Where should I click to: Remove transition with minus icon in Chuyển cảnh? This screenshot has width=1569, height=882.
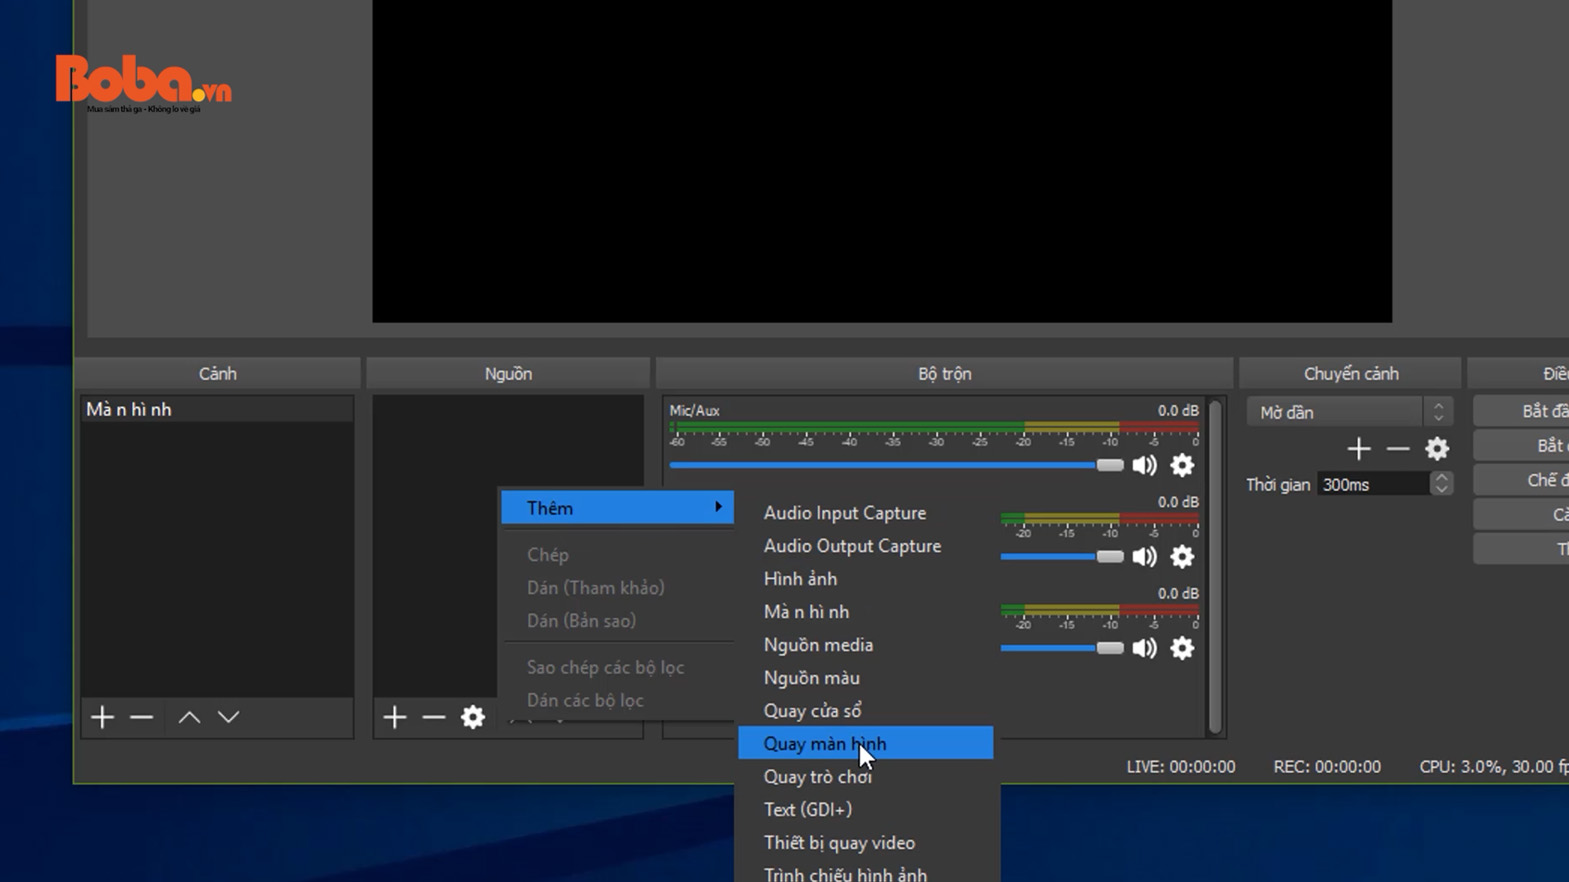pyautogui.click(x=1397, y=449)
